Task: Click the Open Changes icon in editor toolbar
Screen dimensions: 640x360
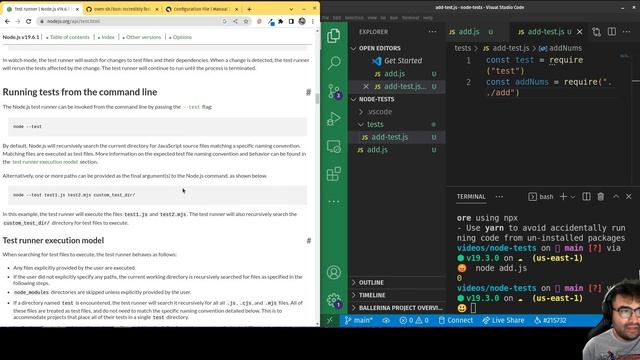Action: click(596, 32)
